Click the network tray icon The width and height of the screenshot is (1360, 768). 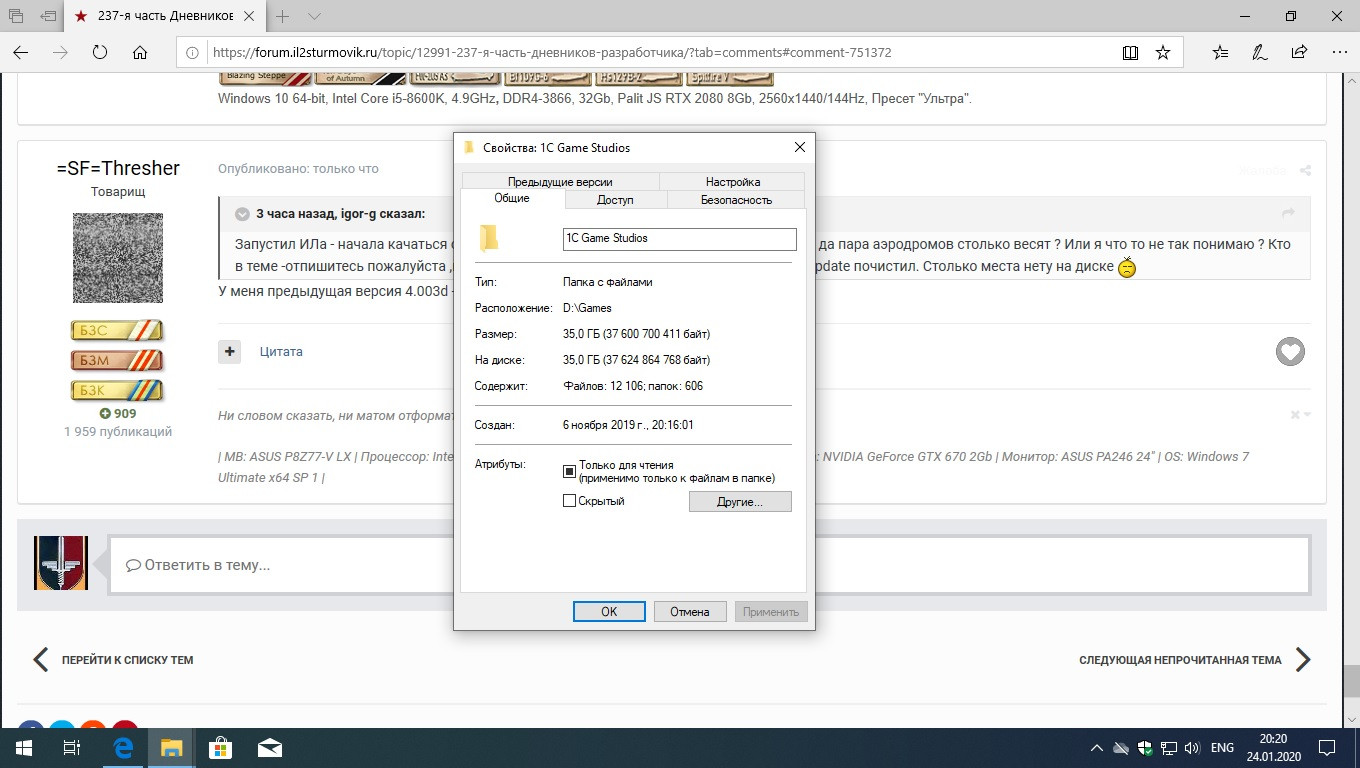click(x=1167, y=748)
